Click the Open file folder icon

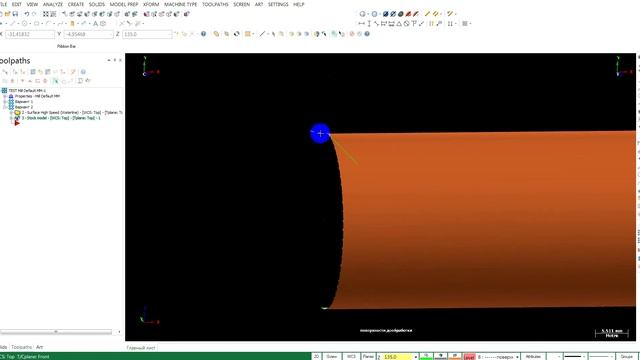point(8,14)
